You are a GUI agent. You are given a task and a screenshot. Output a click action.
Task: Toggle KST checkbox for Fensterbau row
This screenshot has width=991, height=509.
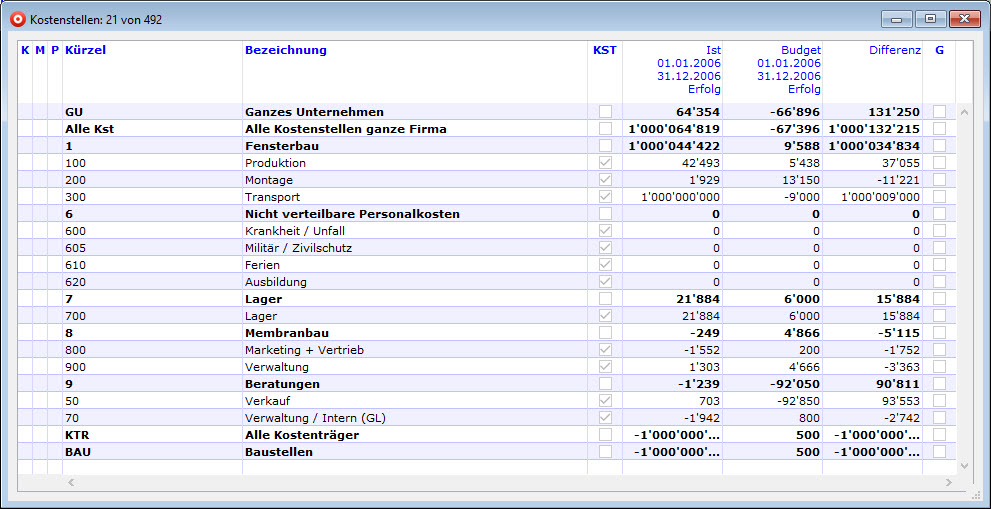tap(605, 146)
